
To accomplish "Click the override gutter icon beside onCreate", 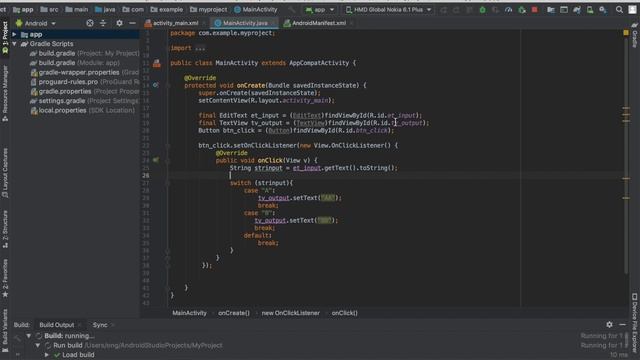I will (156, 85).
